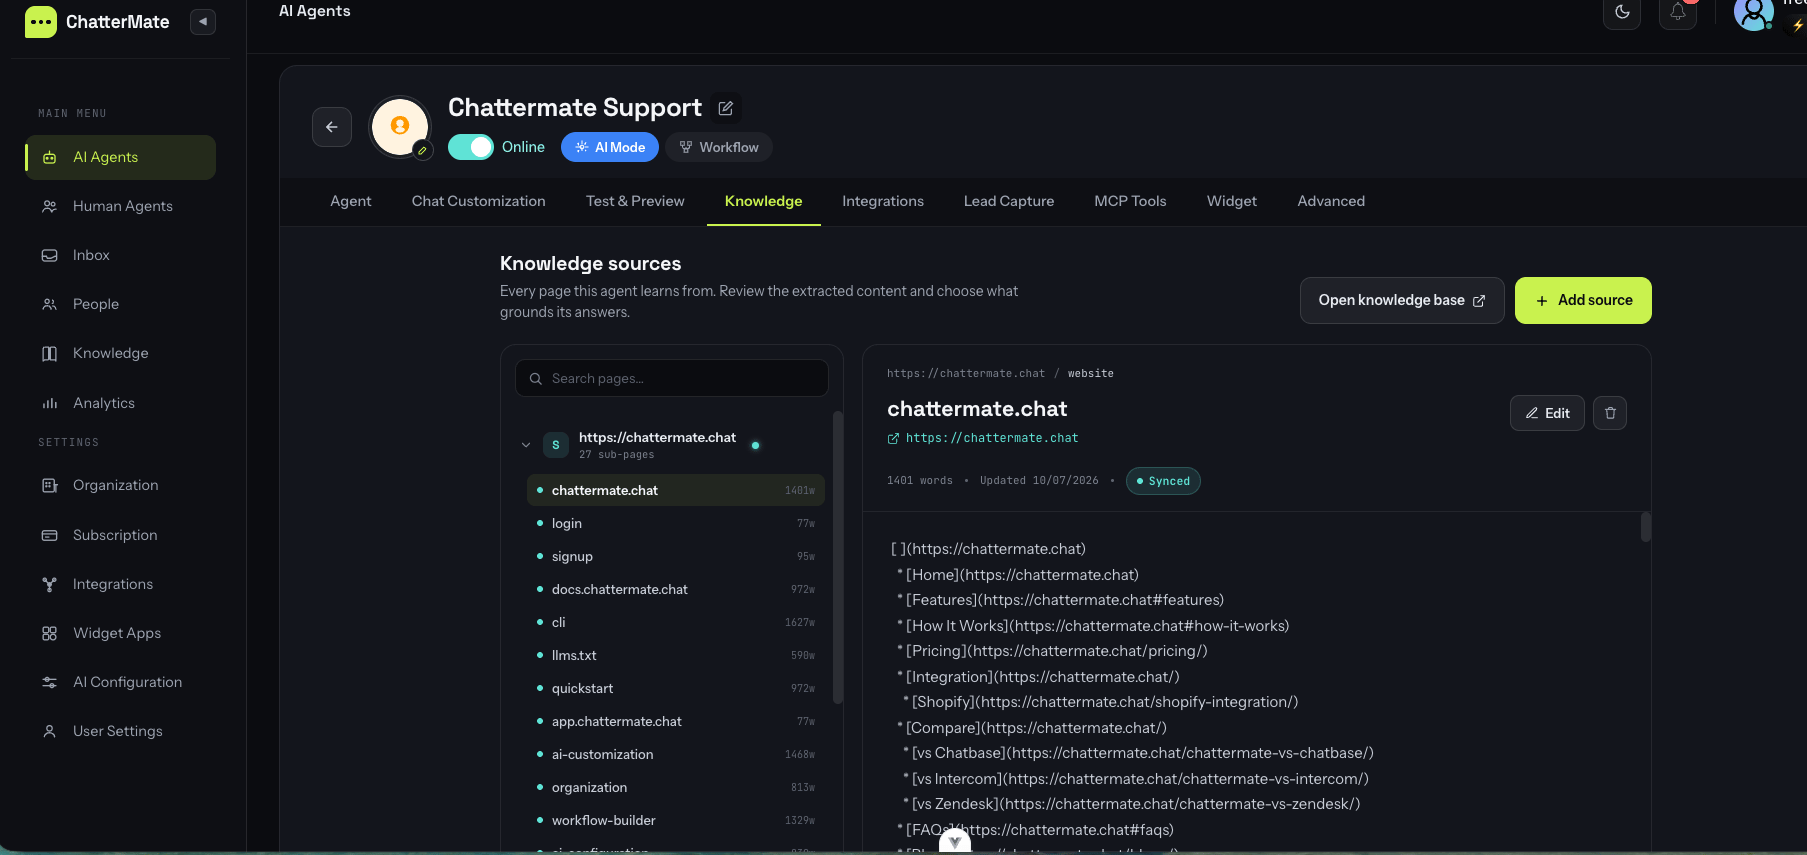Edit the agent avatar with the pencil badge
This screenshot has width=1807, height=855.
422,150
